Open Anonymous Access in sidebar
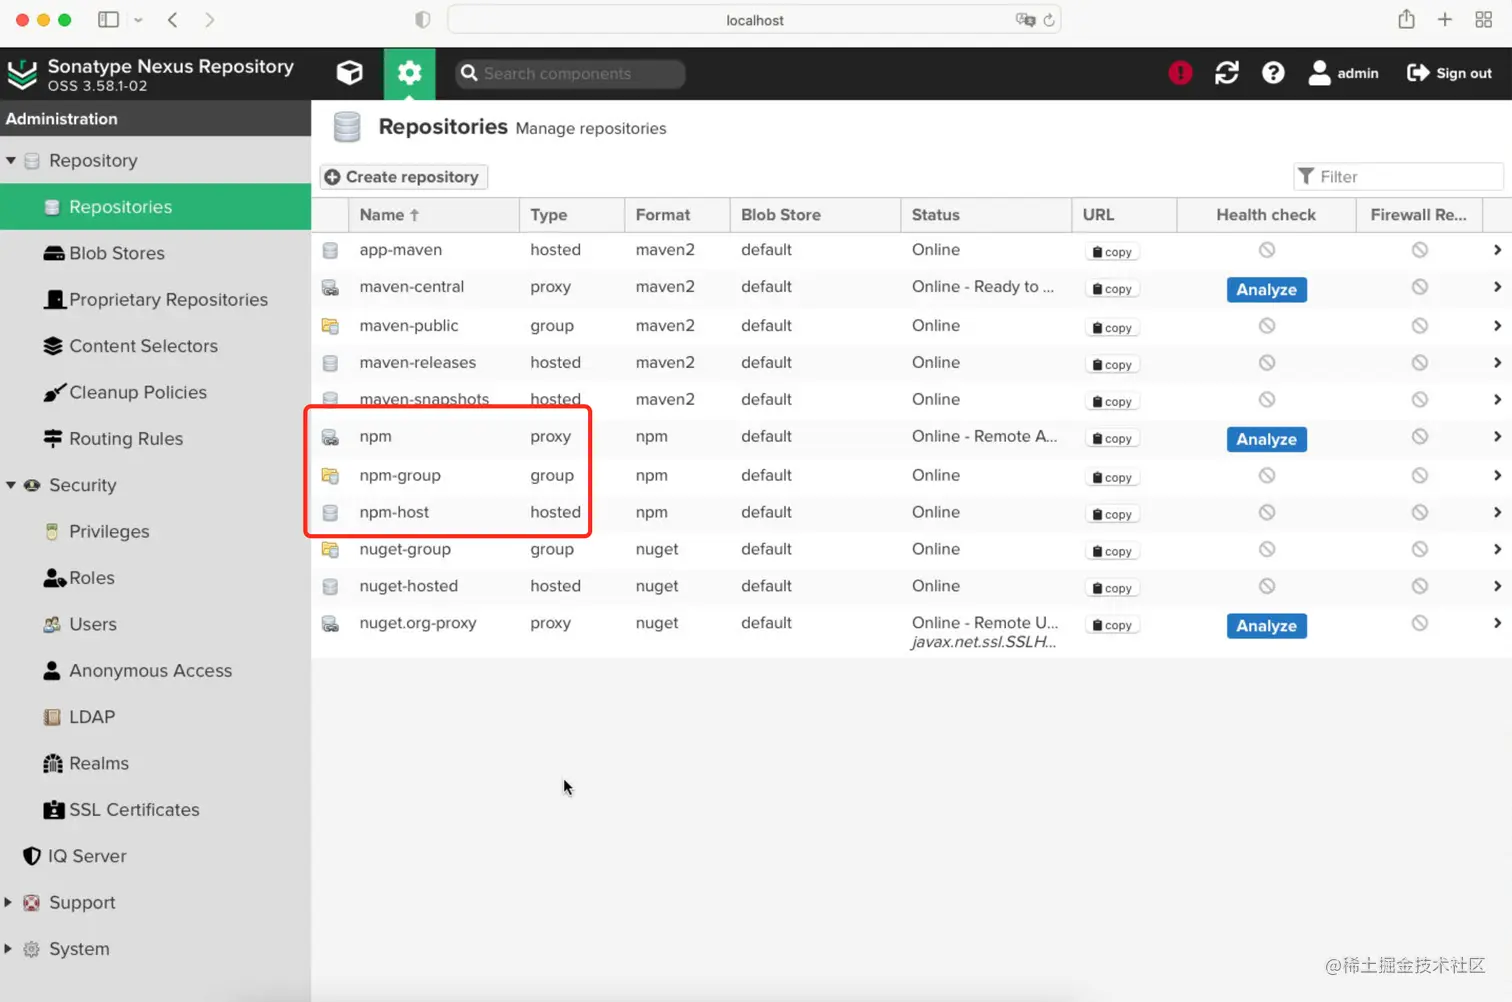Viewport: 1512px width, 1002px height. 155,670
